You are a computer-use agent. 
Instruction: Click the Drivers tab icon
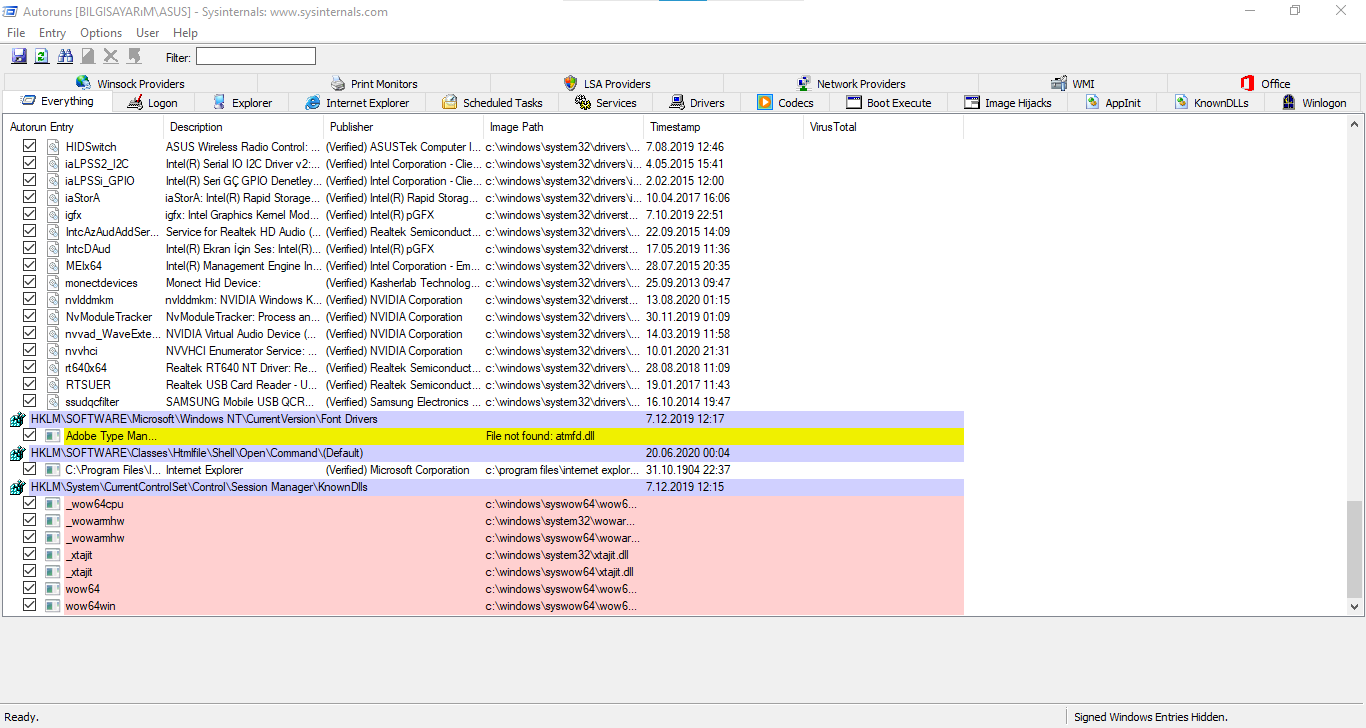(677, 102)
